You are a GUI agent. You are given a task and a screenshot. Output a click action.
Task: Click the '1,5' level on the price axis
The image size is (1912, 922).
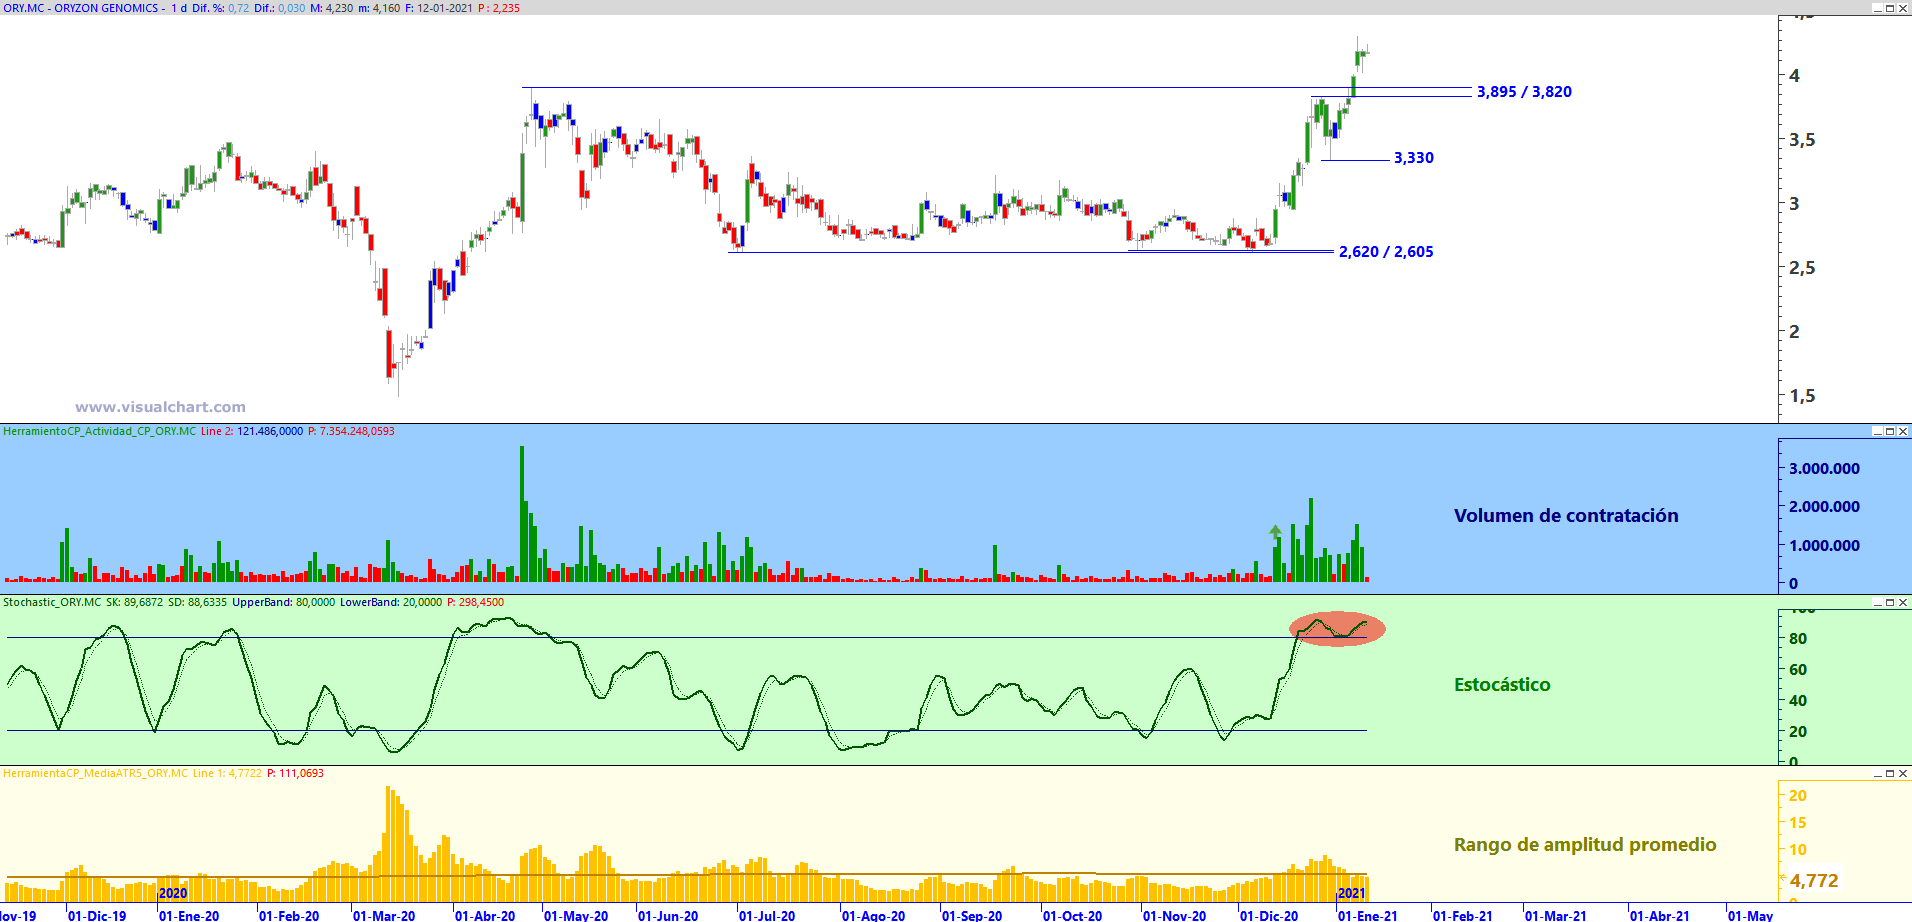click(1802, 396)
